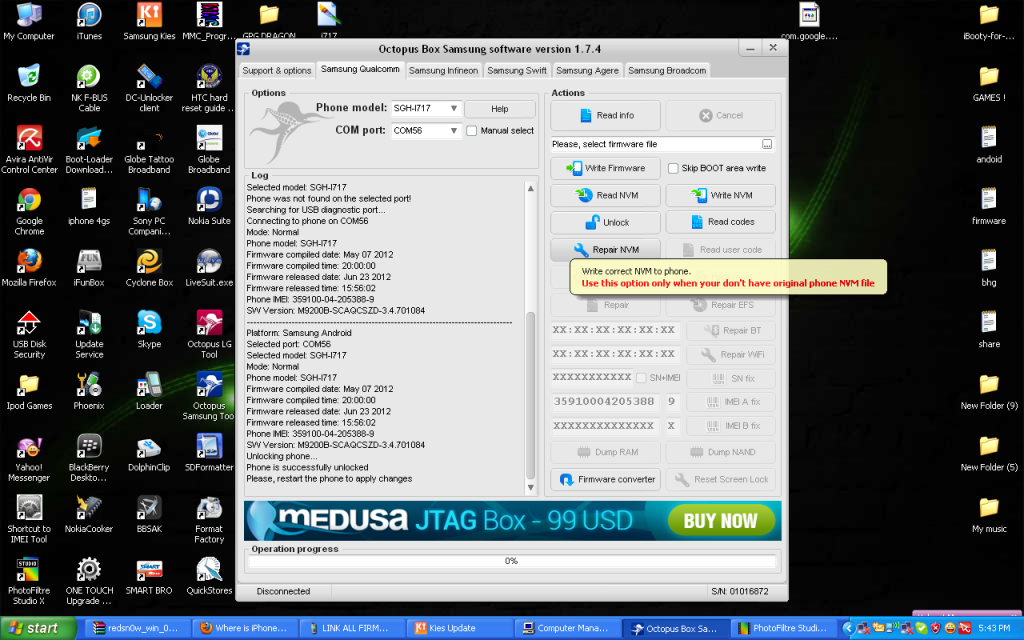Image resolution: width=1024 pixels, height=640 pixels.
Task: Select the Recycle Bin icon
Action: (x=29, y=83)
